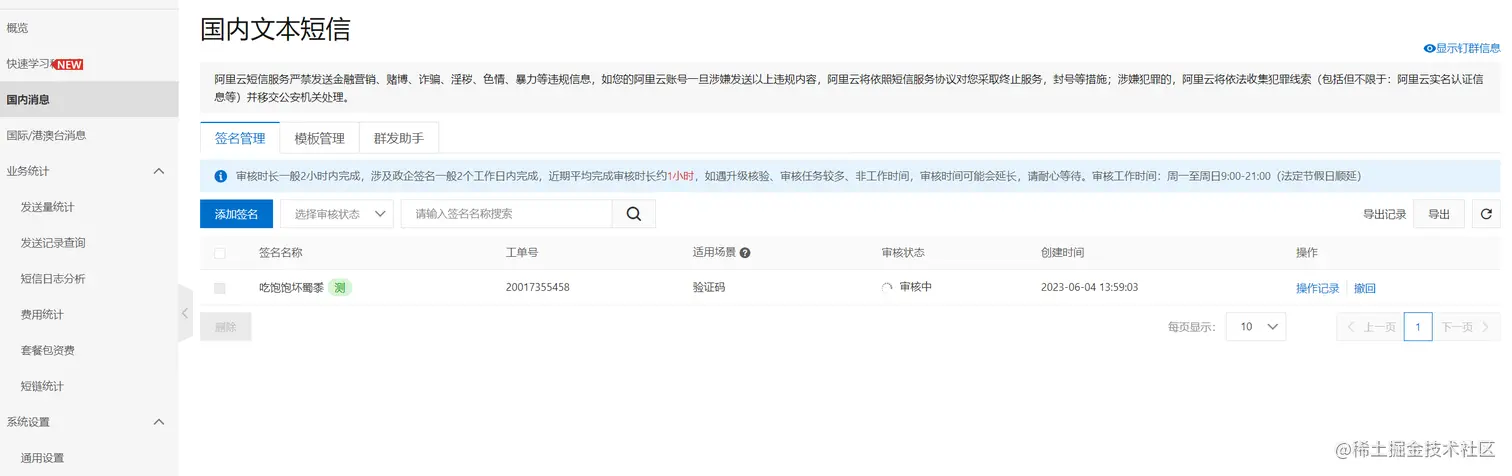The height and width of the screenshot is (476, 1512).
Task: Click the 签名名称 column header
Action: [x=281, y=253]
